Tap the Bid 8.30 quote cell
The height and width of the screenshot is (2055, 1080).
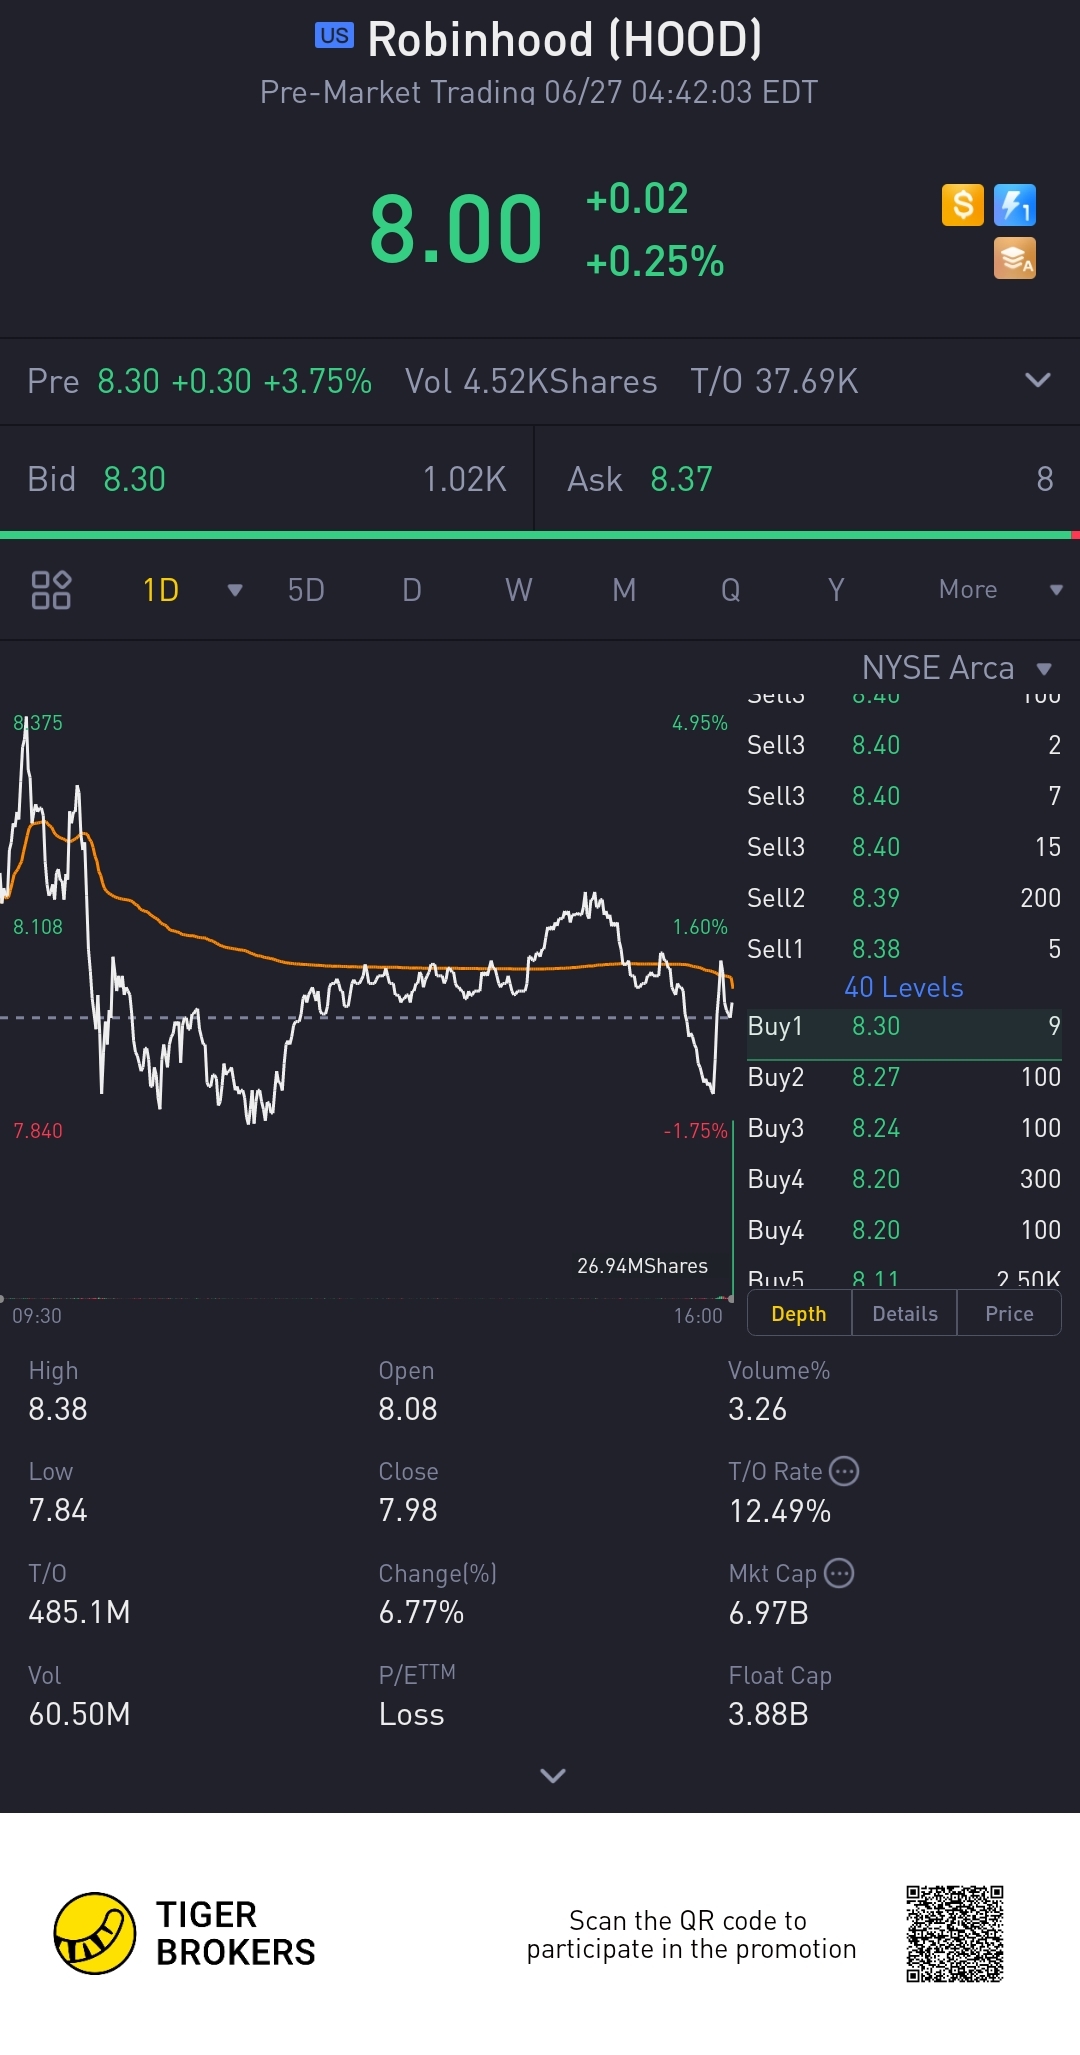(267, 479)
